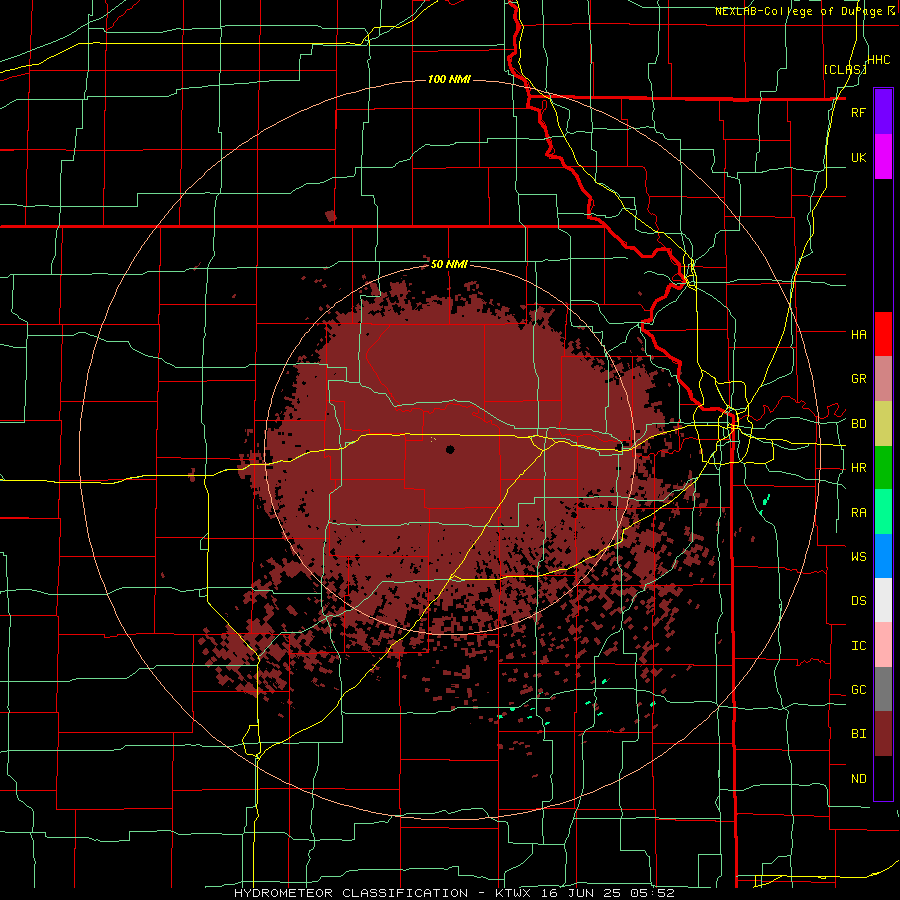The height and width of the screenshot is (900, 900).
Task: Click the BI legend label
Action: click(x=858, y=734)
